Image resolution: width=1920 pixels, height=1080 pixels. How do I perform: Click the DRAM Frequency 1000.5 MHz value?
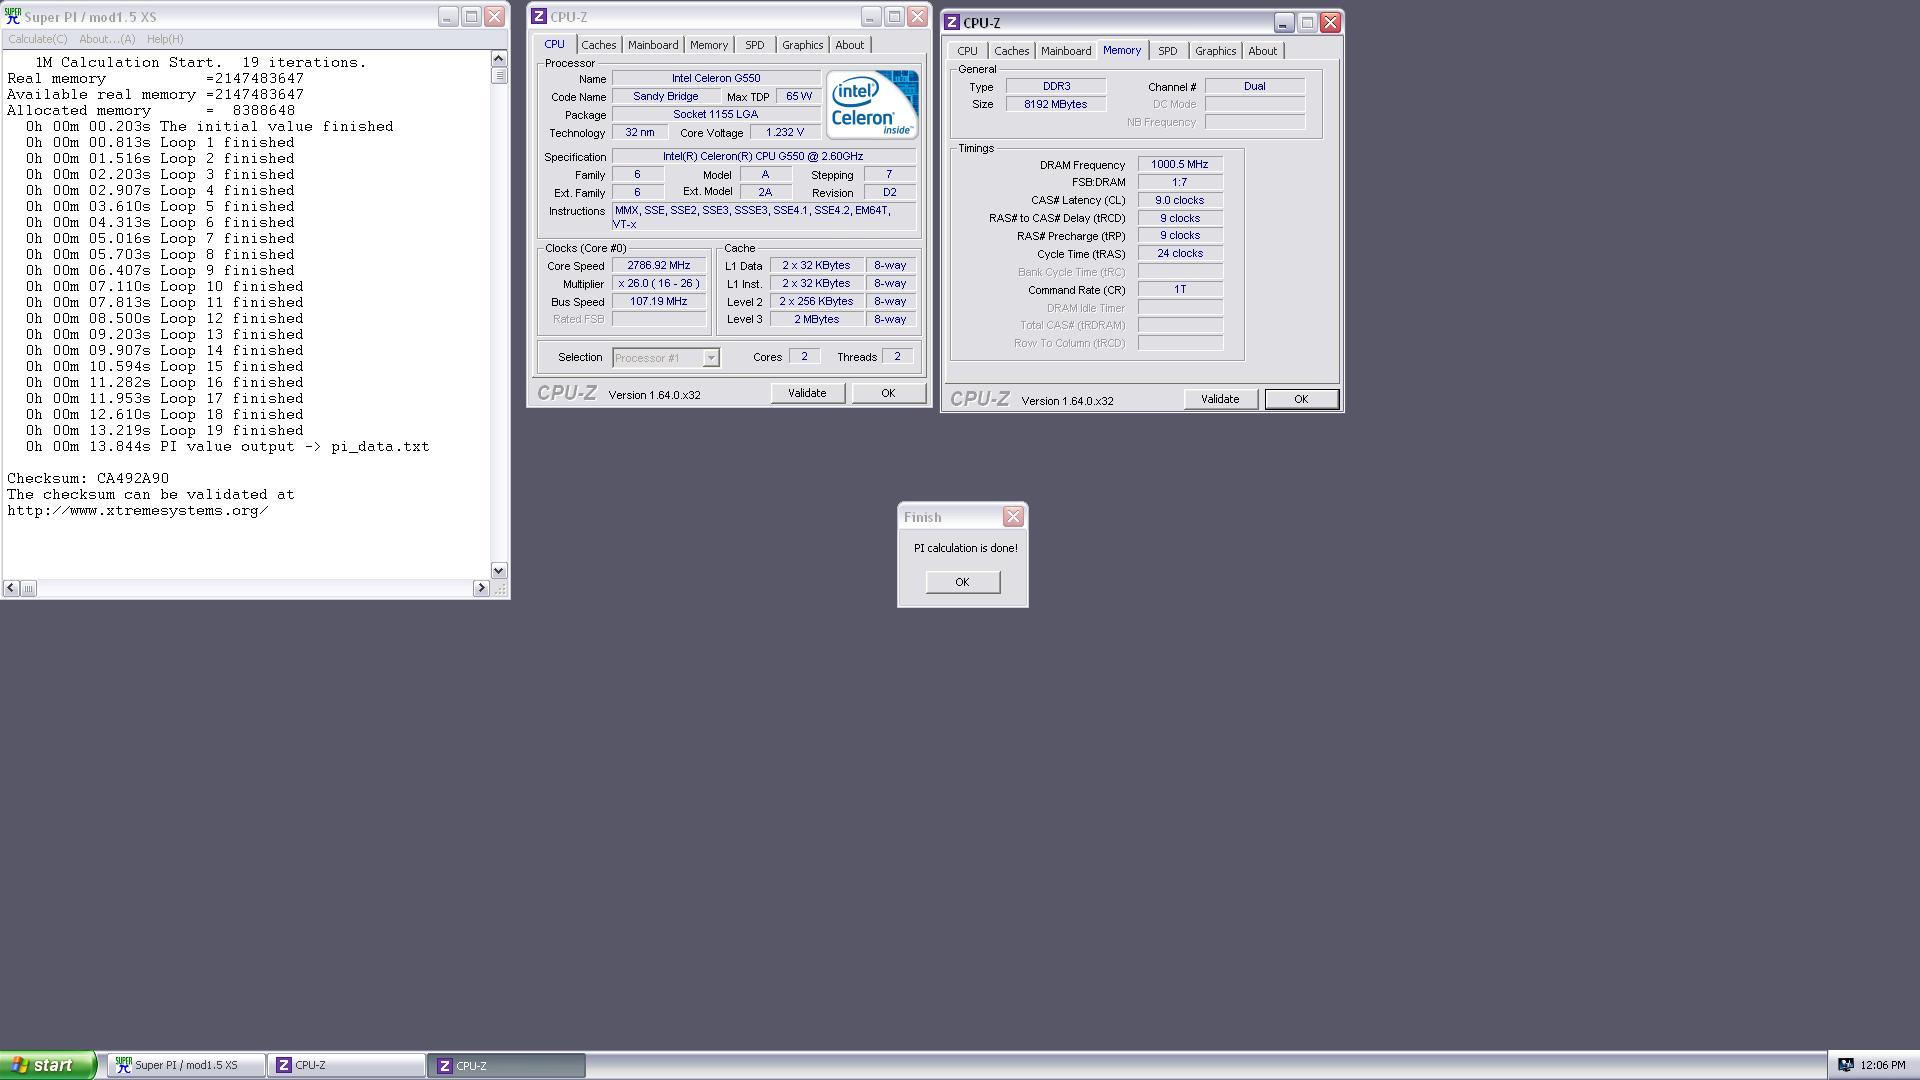pos(1180,165)
